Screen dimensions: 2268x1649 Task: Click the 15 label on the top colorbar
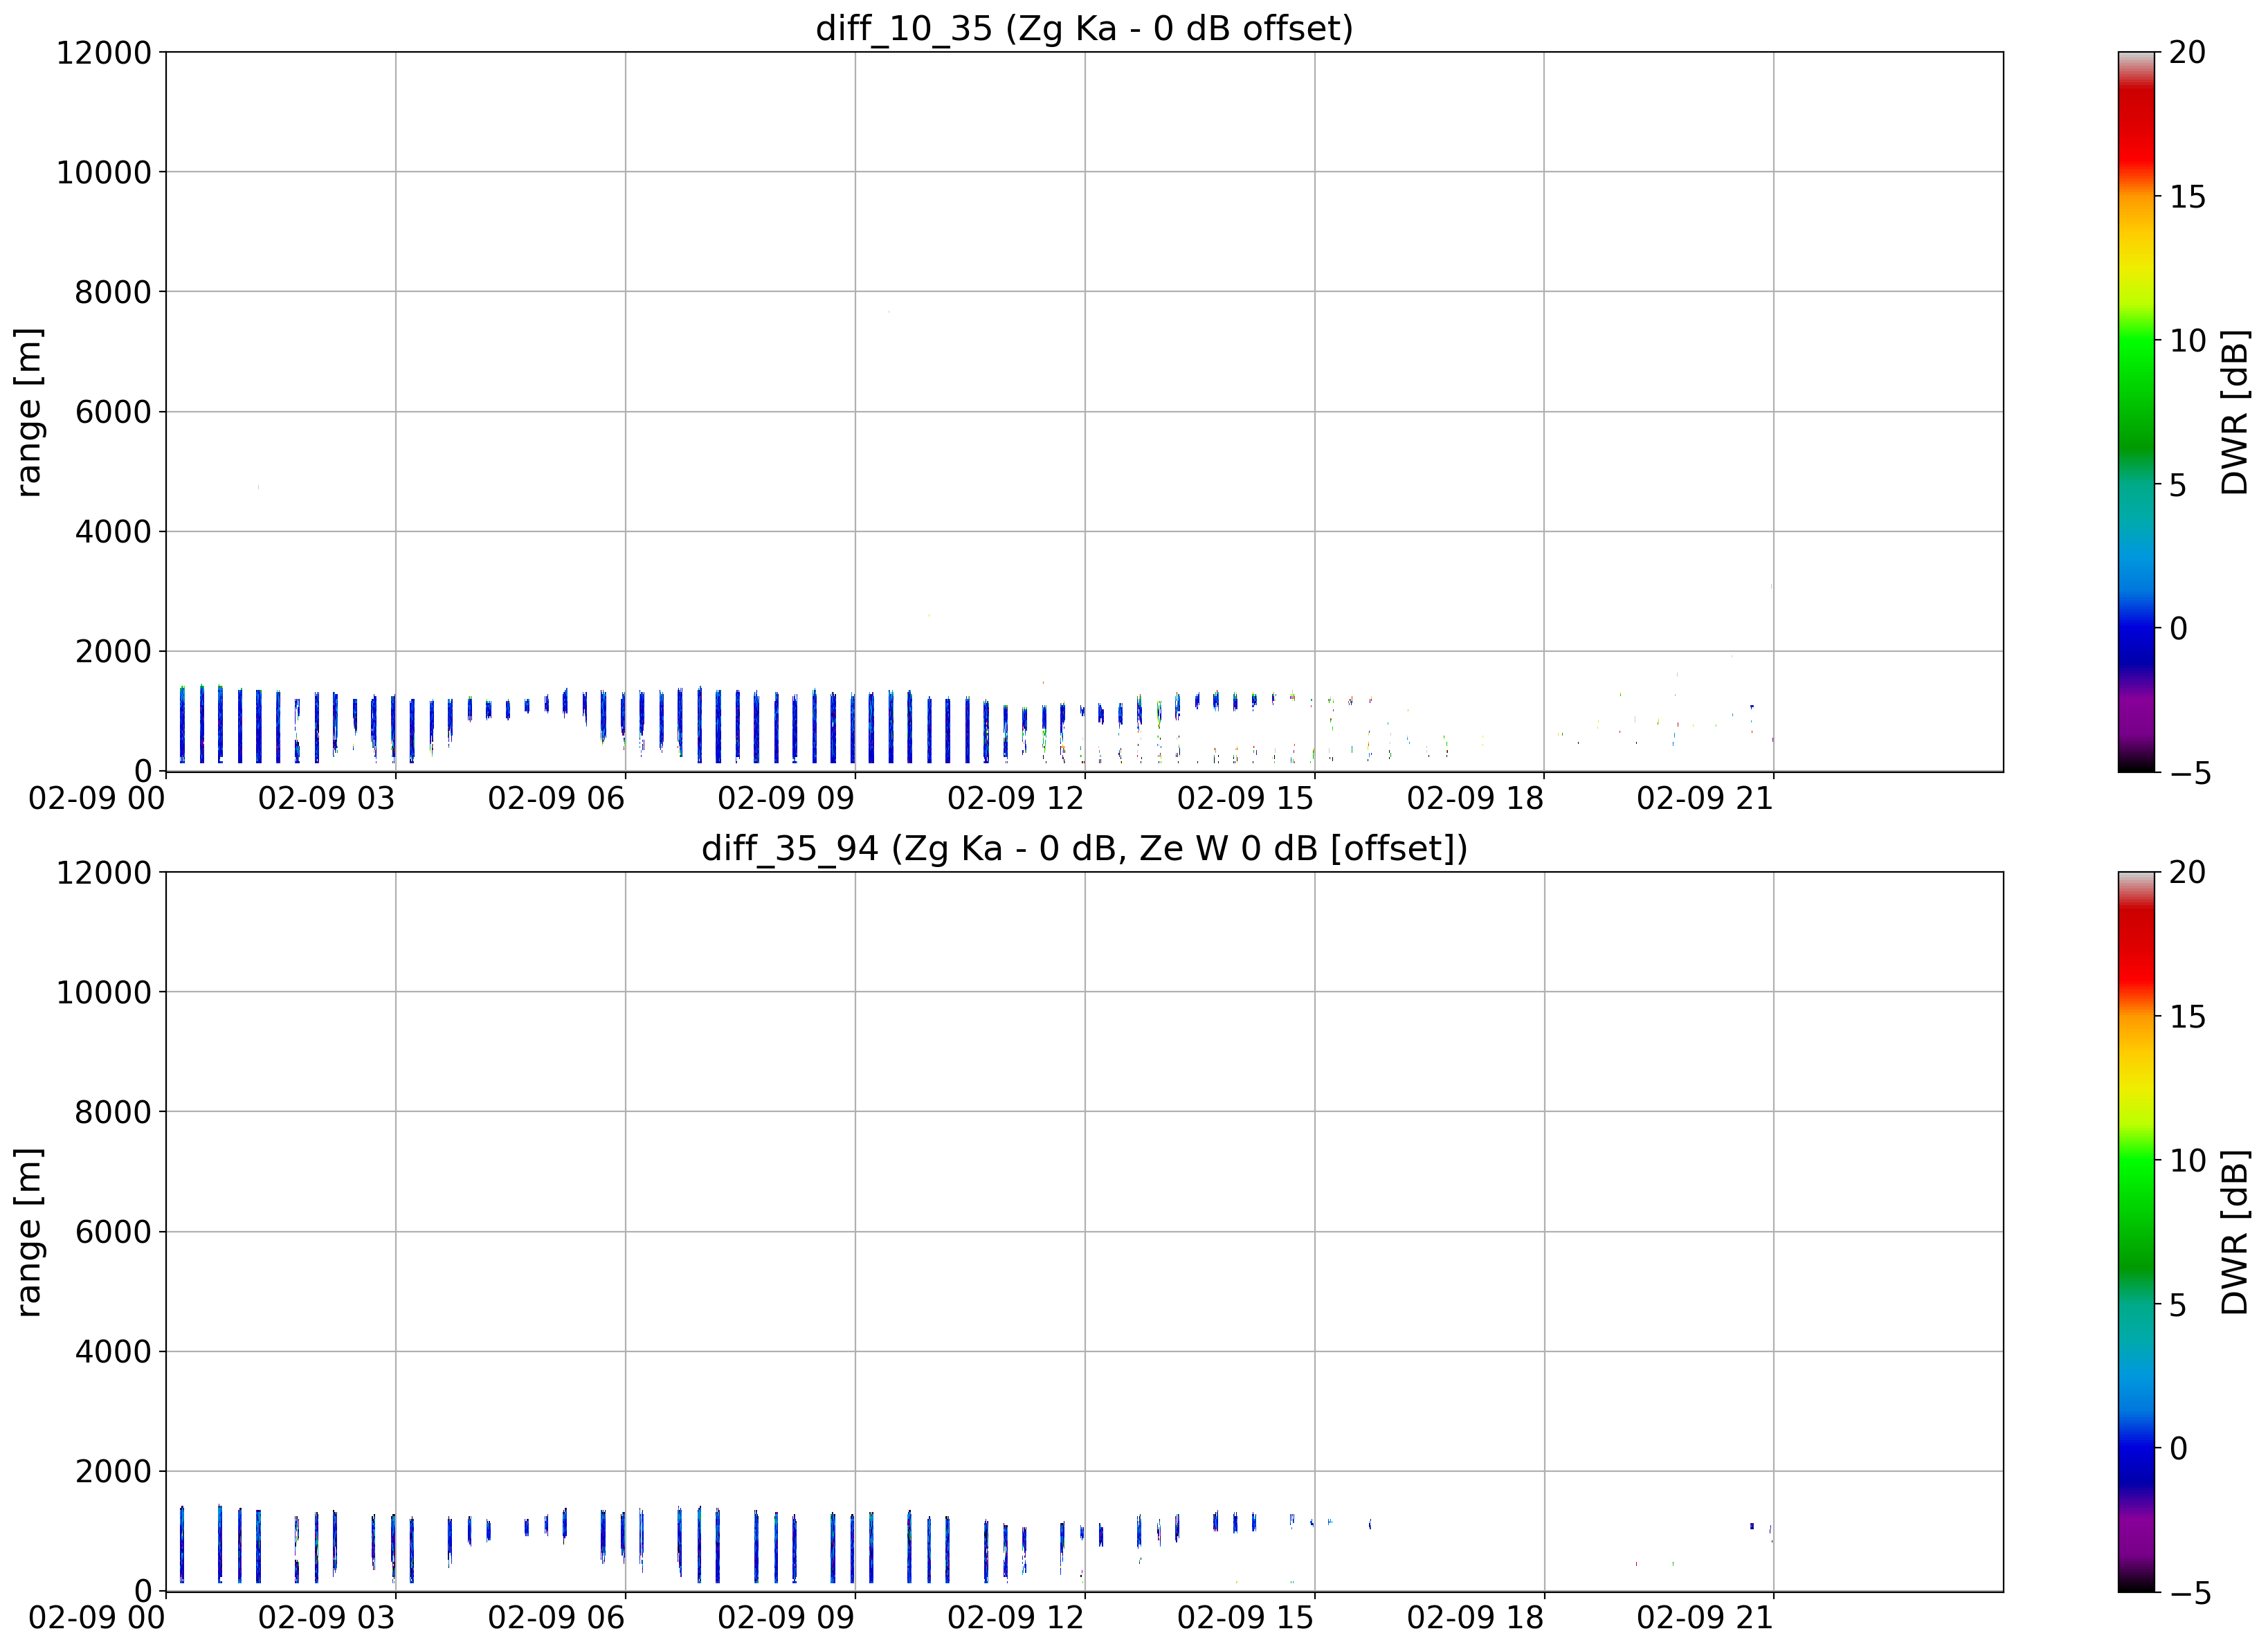click(x=2188, y=197)
